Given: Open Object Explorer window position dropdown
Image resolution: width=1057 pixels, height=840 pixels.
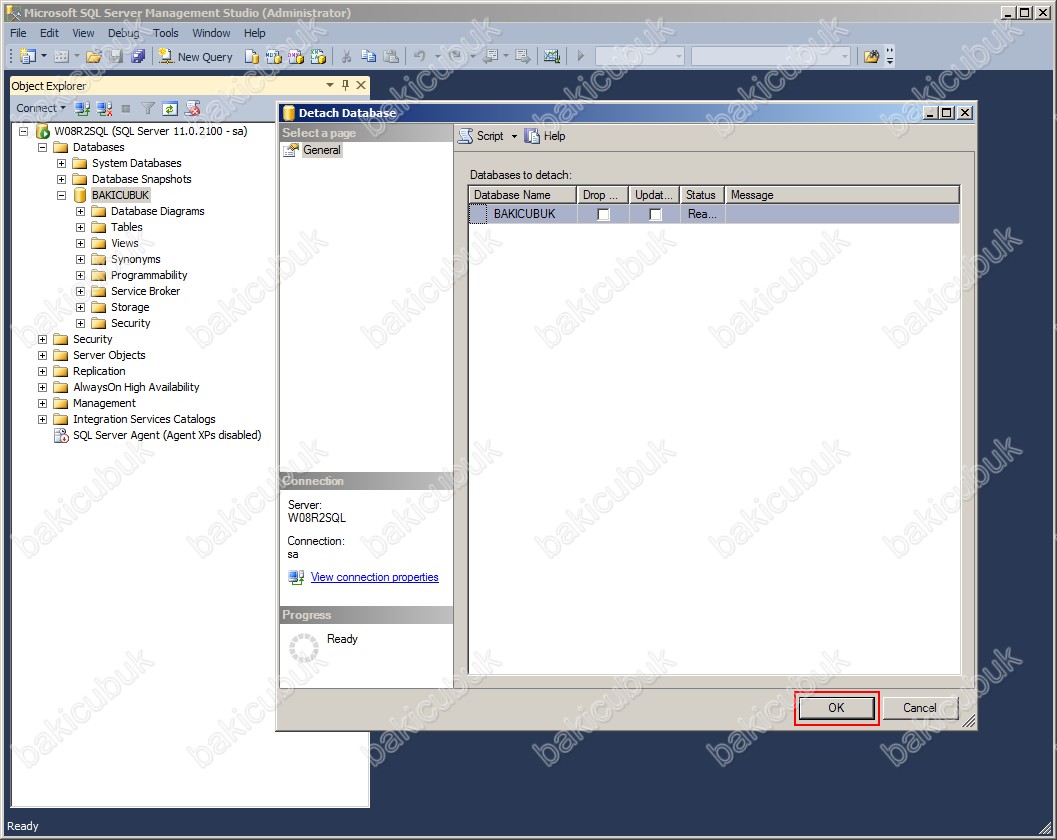Looking at the screenshot, I should click(330, 85).
